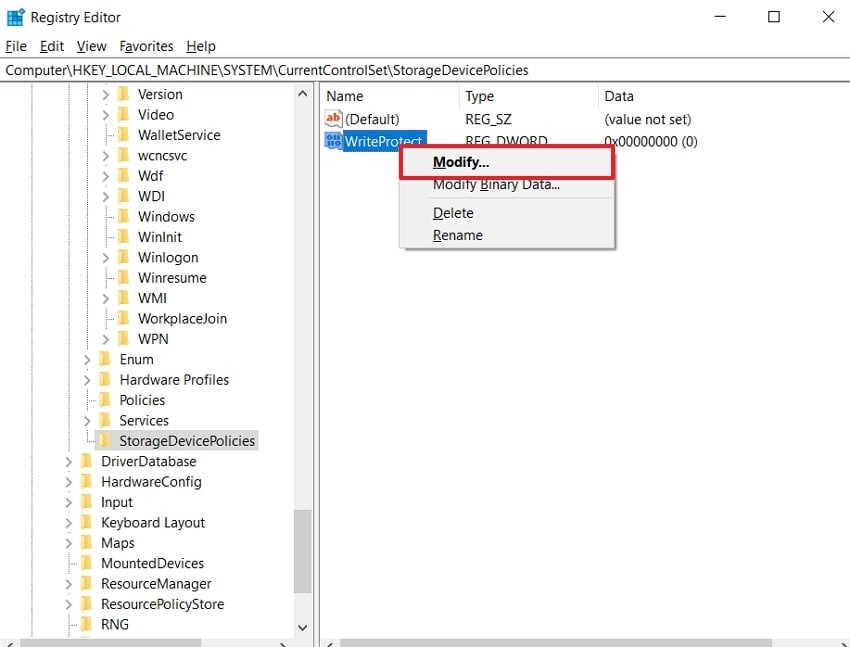
Task: Click the REG_SZ icon beside (Default)
Action: click(331, 118)
